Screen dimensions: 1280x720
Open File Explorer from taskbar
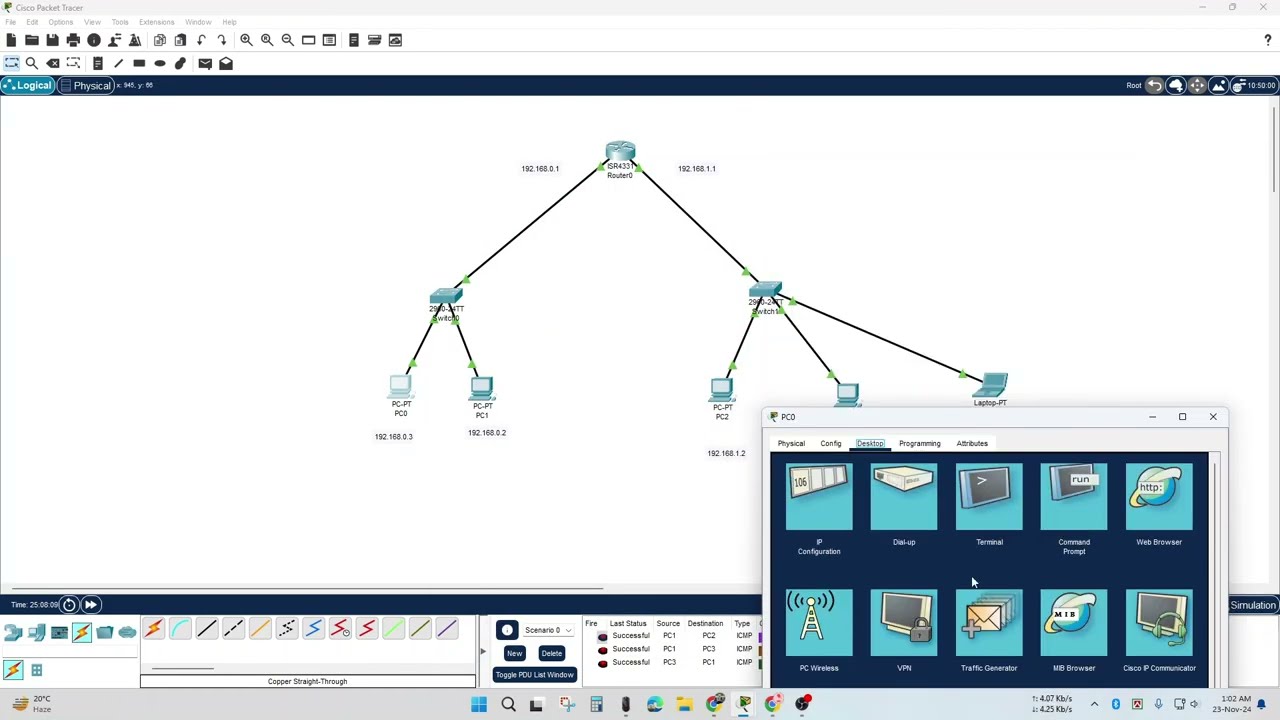point(684,705)
